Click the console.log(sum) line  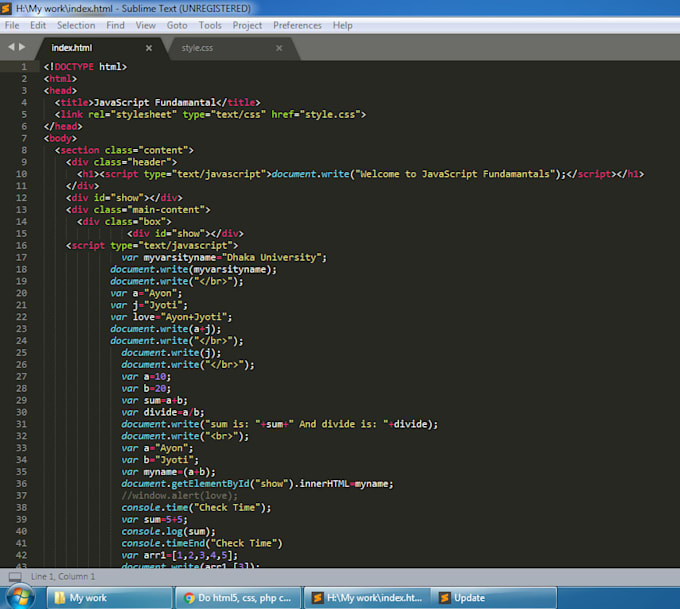[168, 531]
